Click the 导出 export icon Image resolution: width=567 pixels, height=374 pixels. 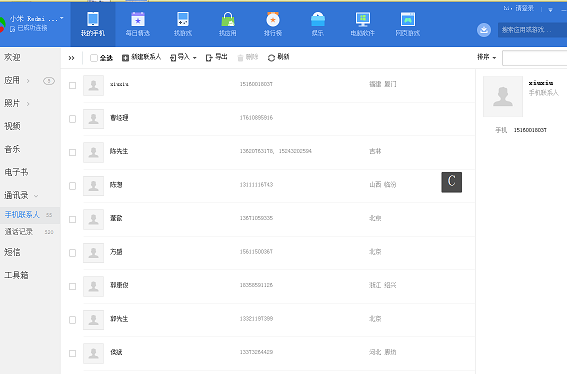pos(209,58)
